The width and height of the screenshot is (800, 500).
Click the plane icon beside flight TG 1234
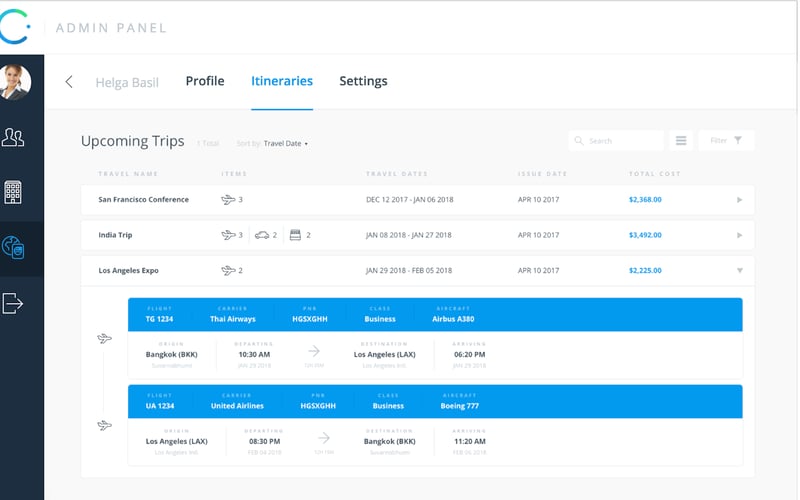pyautogui.click(x=104, y=338)
